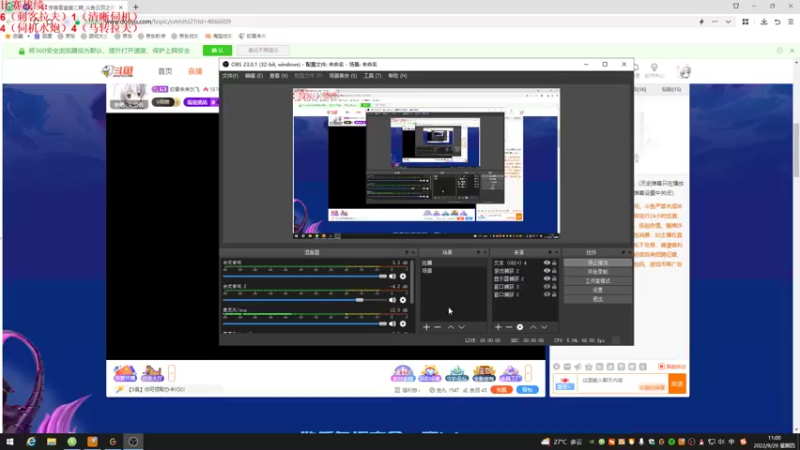This screenshot has height=450, width=800.
Task: Open the 编辑(E) menu in OBS
Action: click(254, 76)
